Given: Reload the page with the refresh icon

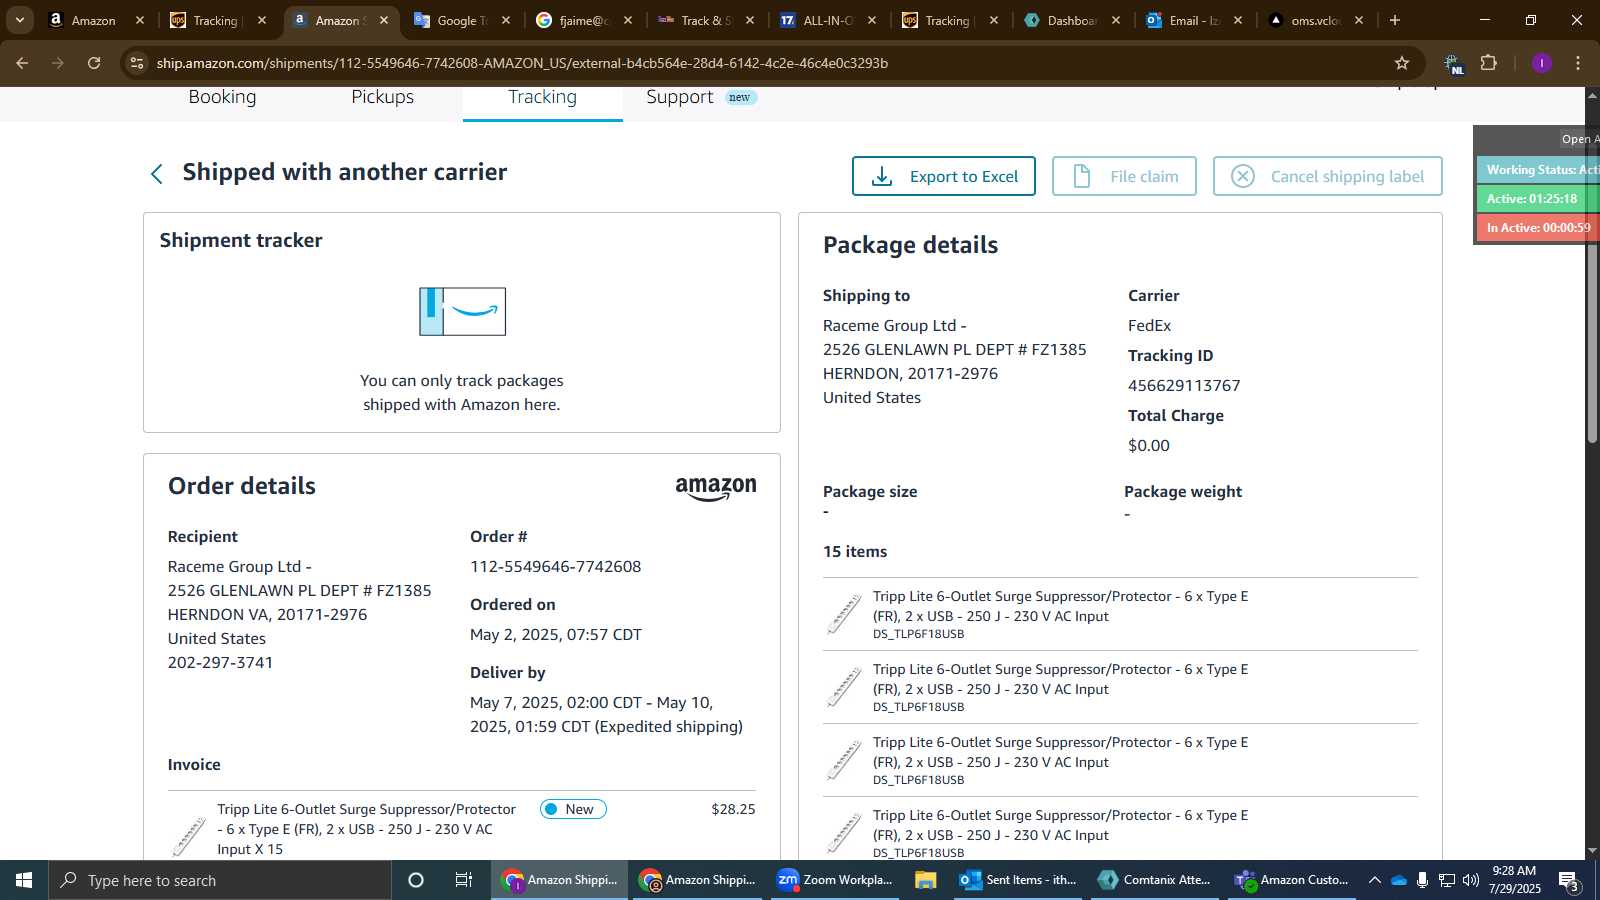Looking at the screenshot, I should coord(94,63).
